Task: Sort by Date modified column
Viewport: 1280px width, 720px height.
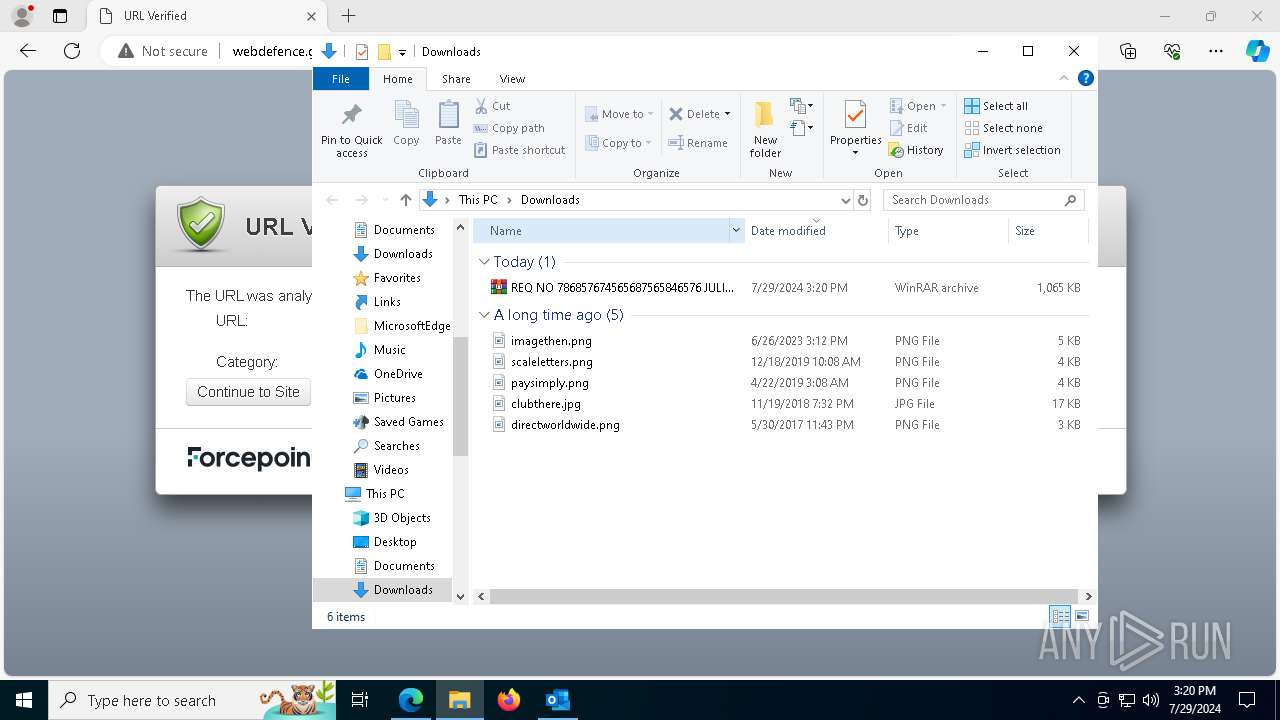Action: click(816, 231)
